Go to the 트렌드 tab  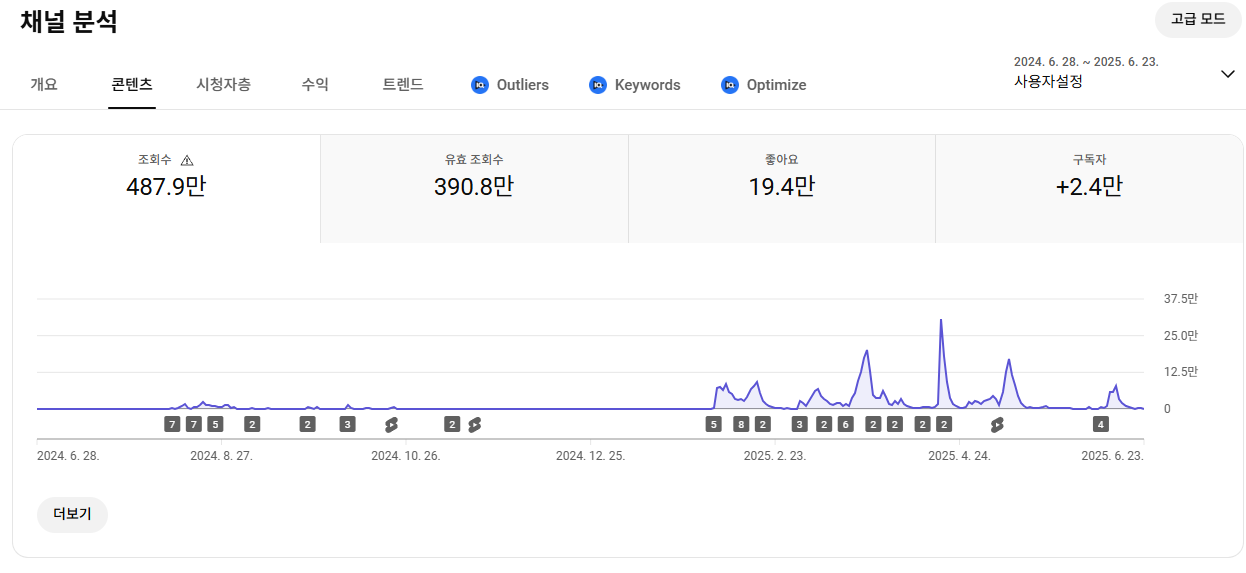pos(403,85)
